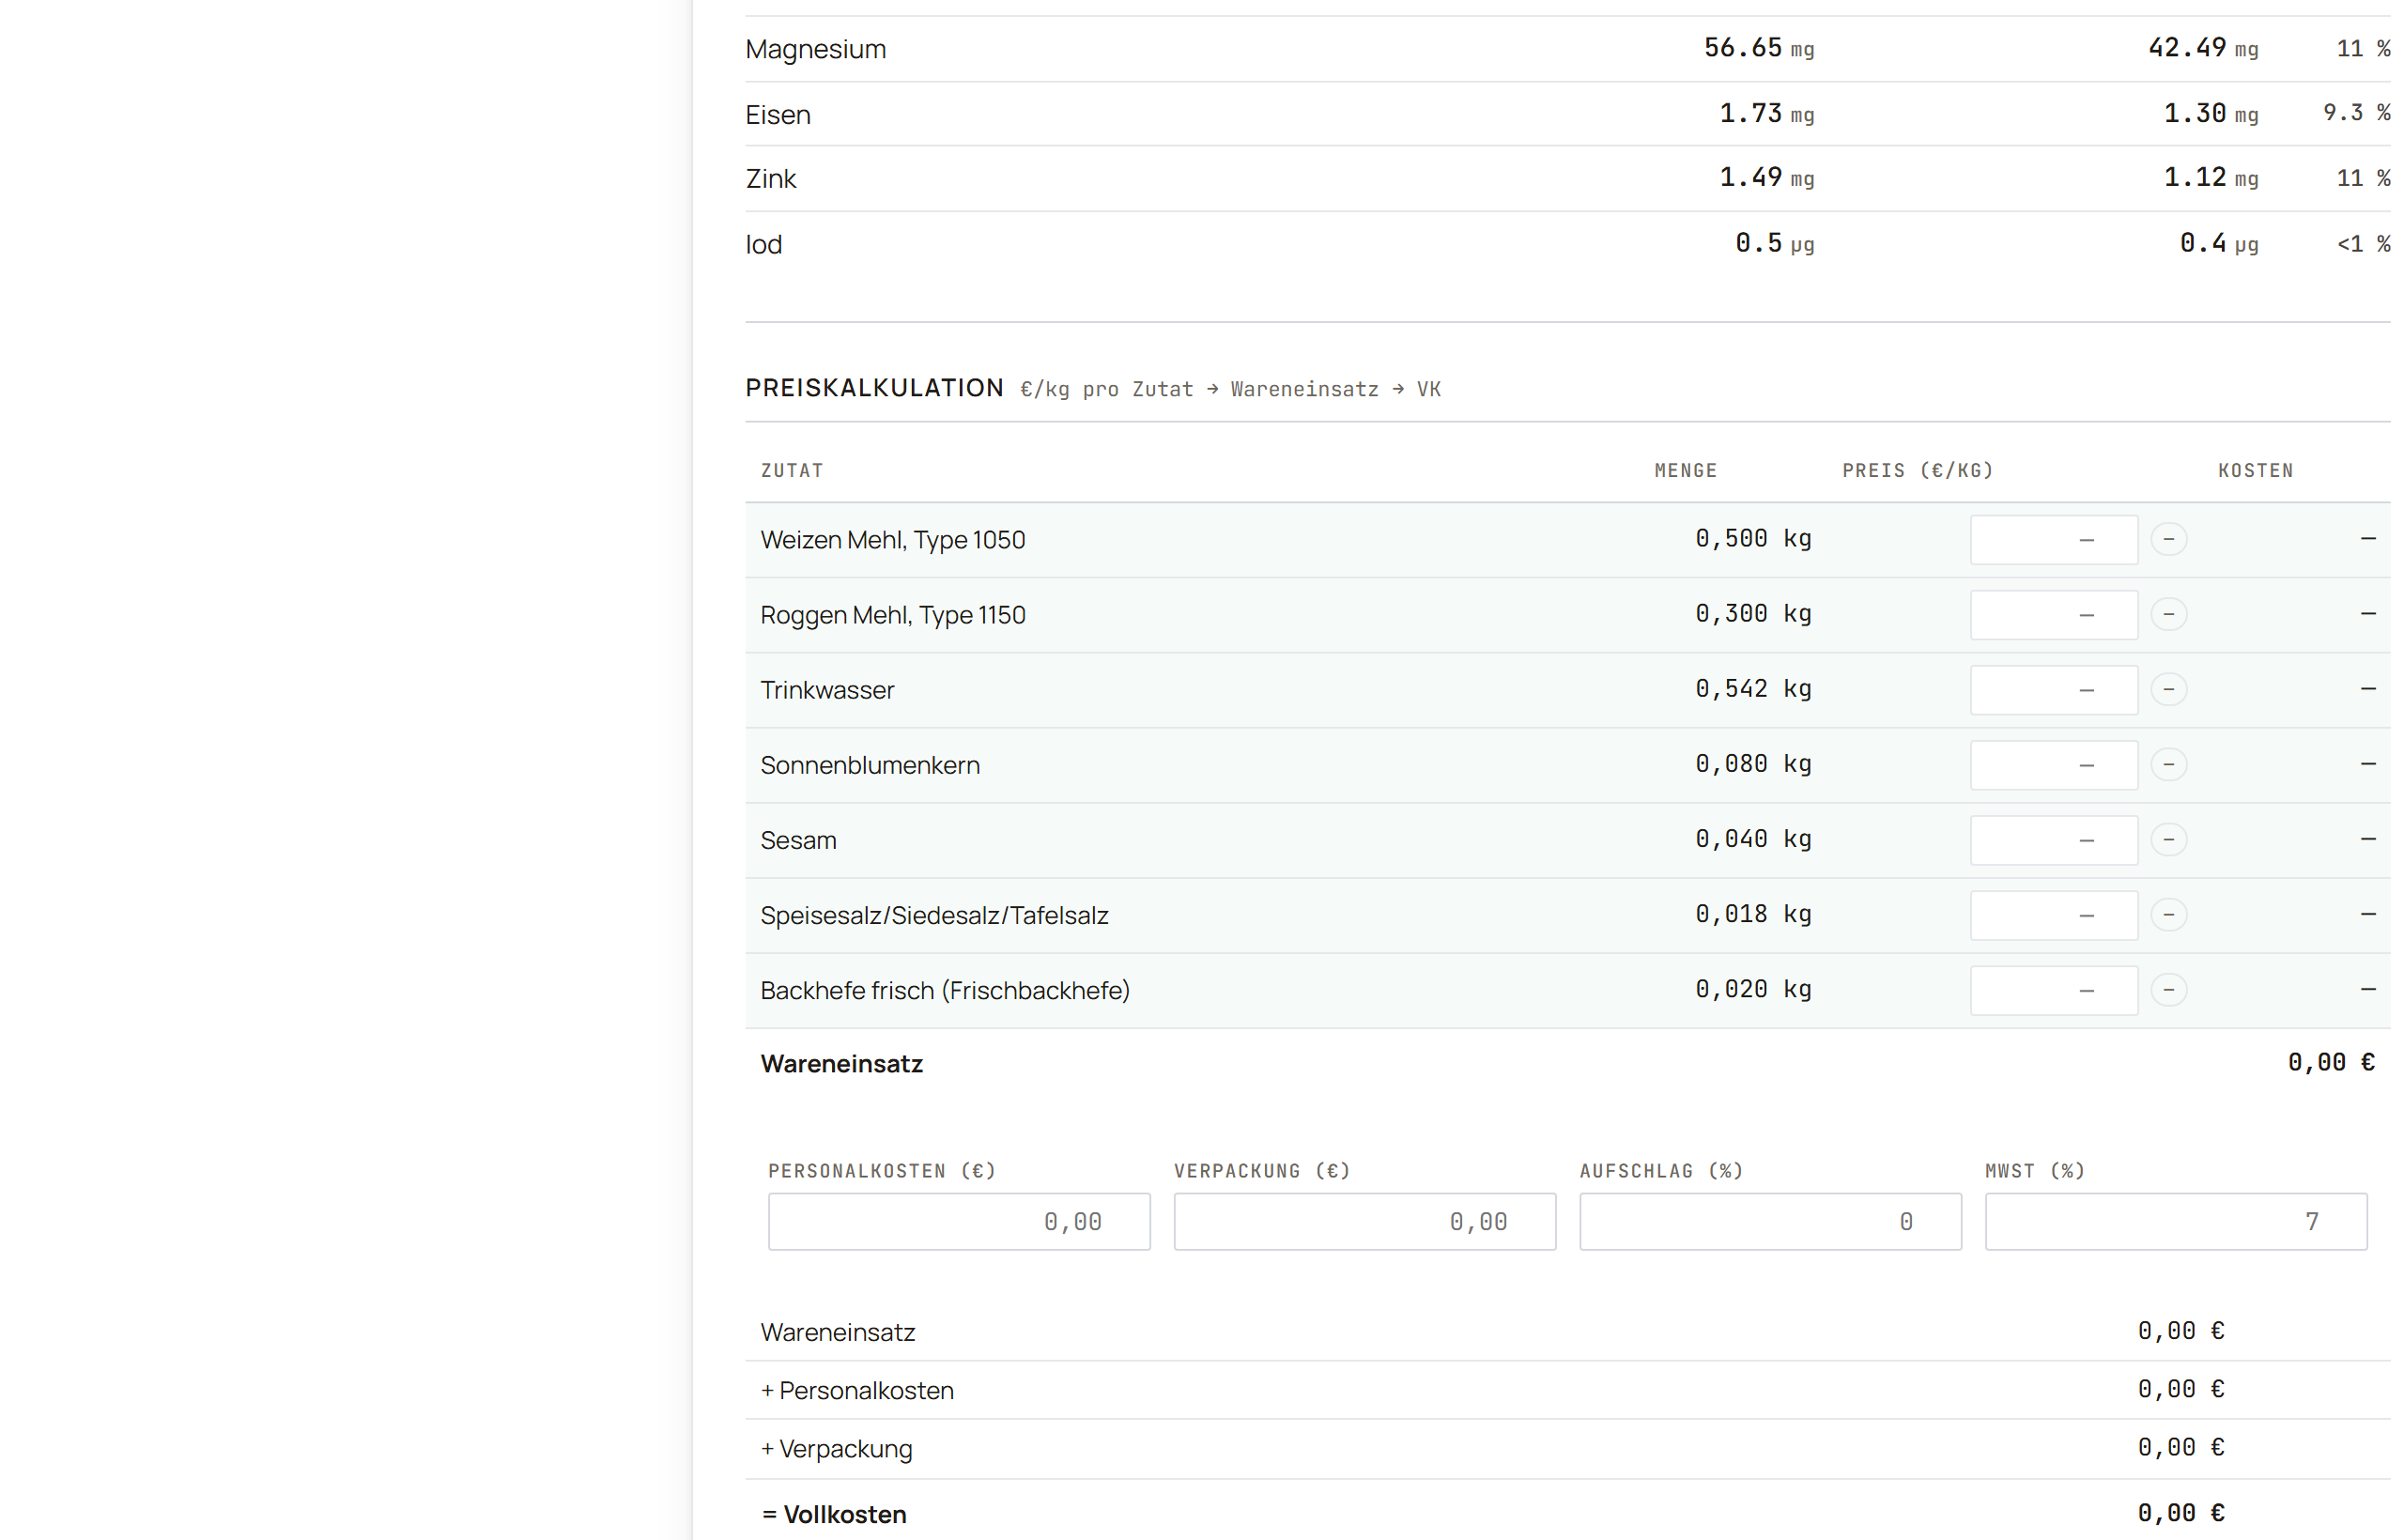Click the MENGE column header

point(1685,471)
